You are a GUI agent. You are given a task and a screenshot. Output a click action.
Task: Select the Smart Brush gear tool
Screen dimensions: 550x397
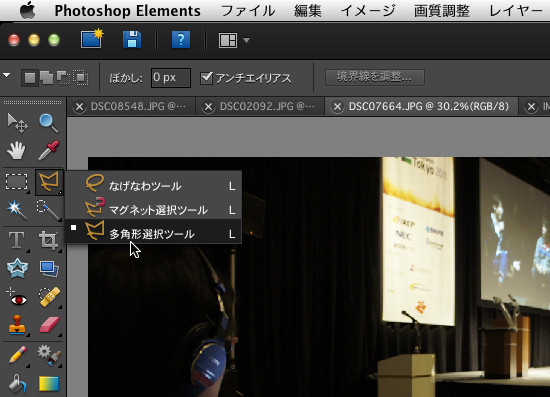[49, 355]
